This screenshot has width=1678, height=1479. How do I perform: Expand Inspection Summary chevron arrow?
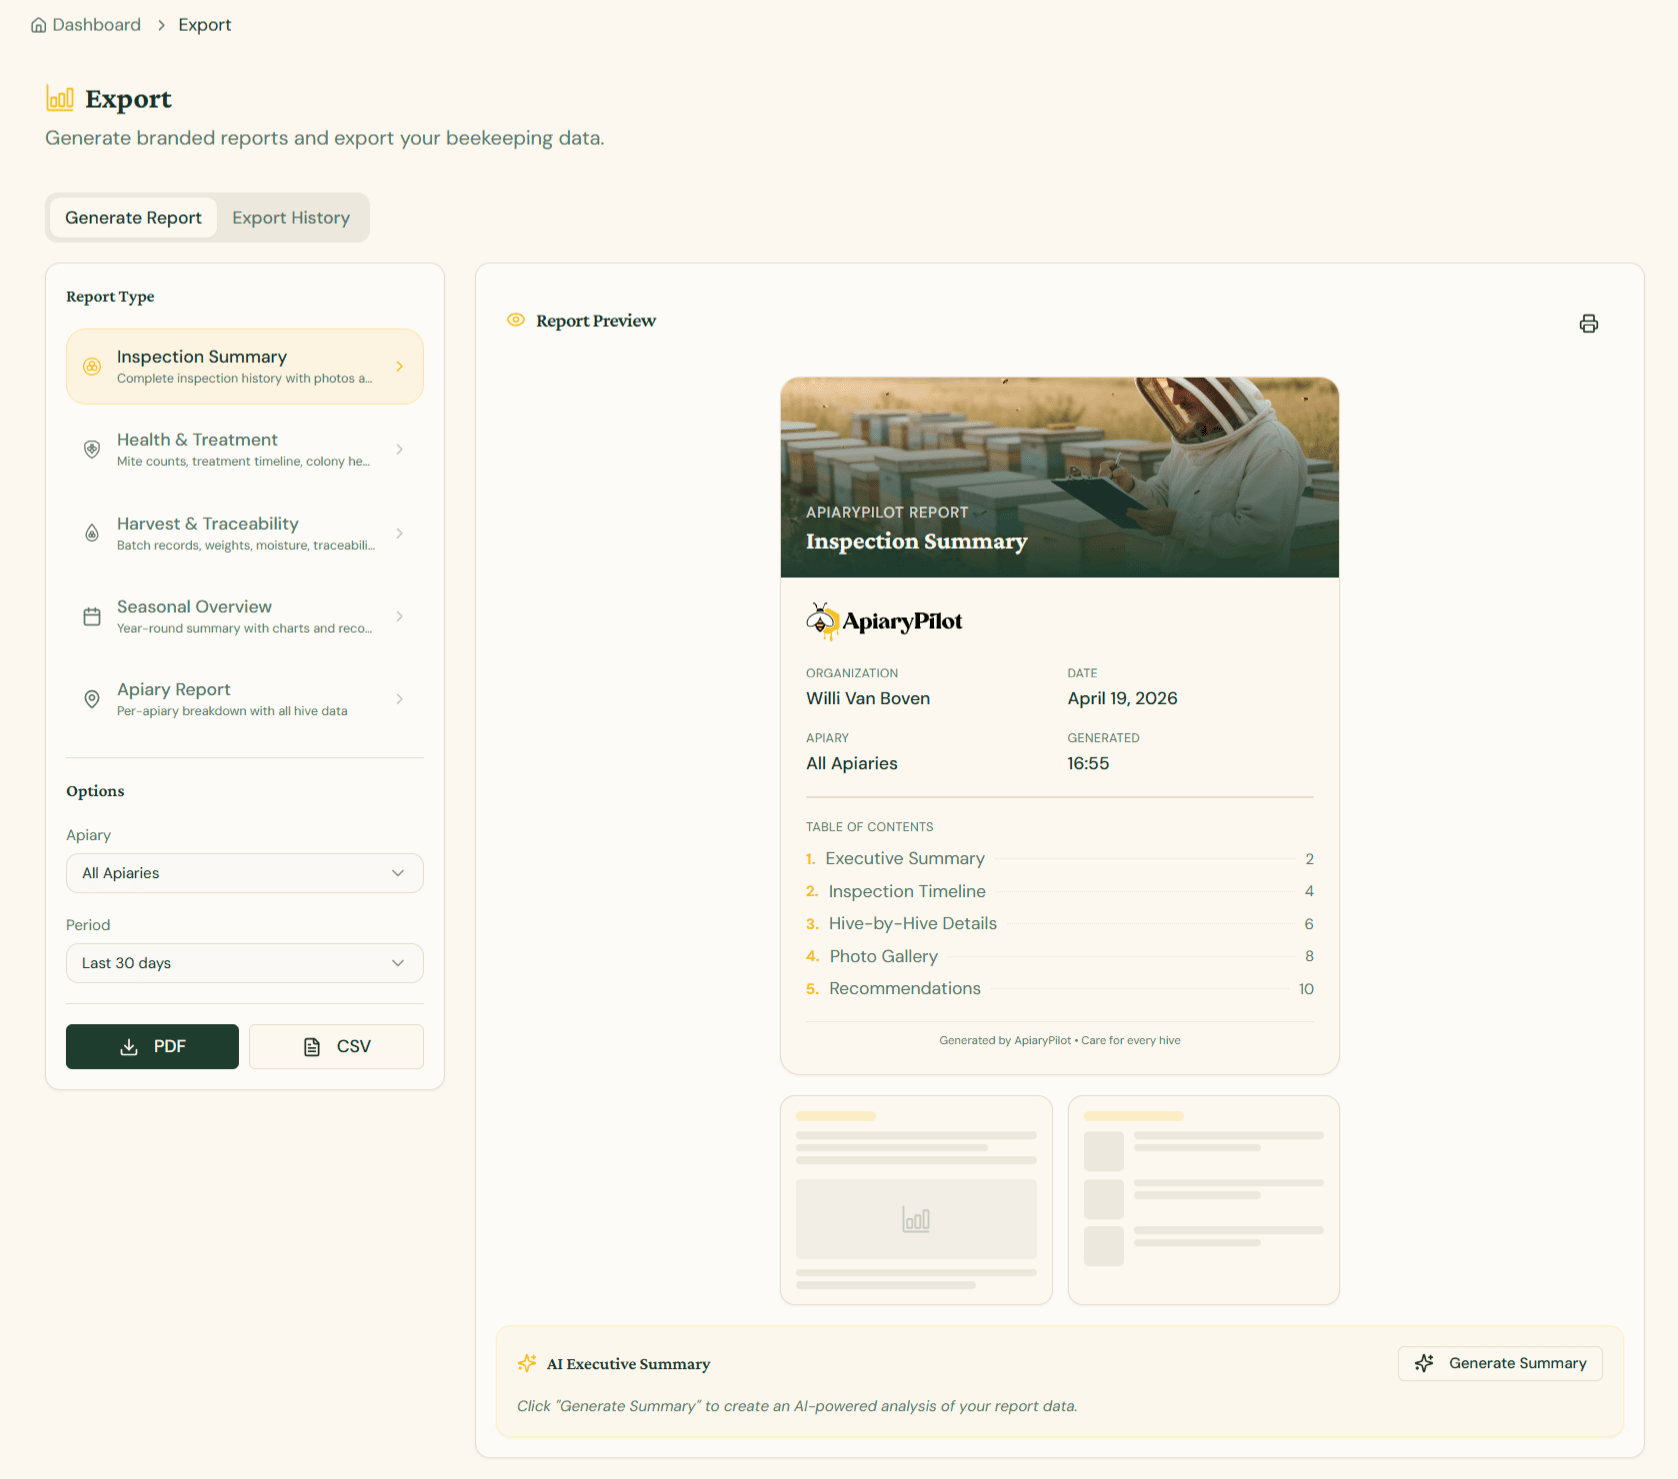[x=399, y=367]
